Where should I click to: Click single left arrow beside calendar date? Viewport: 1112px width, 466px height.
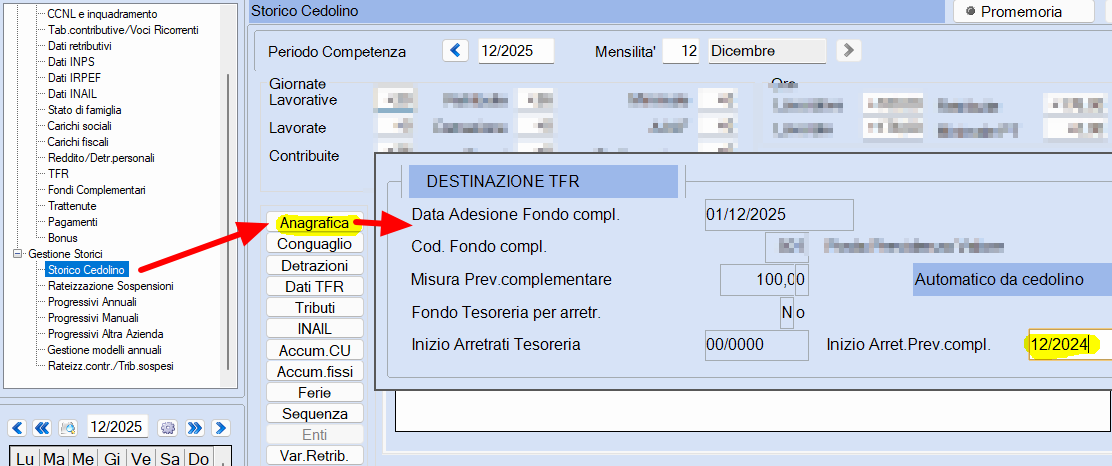18,428
